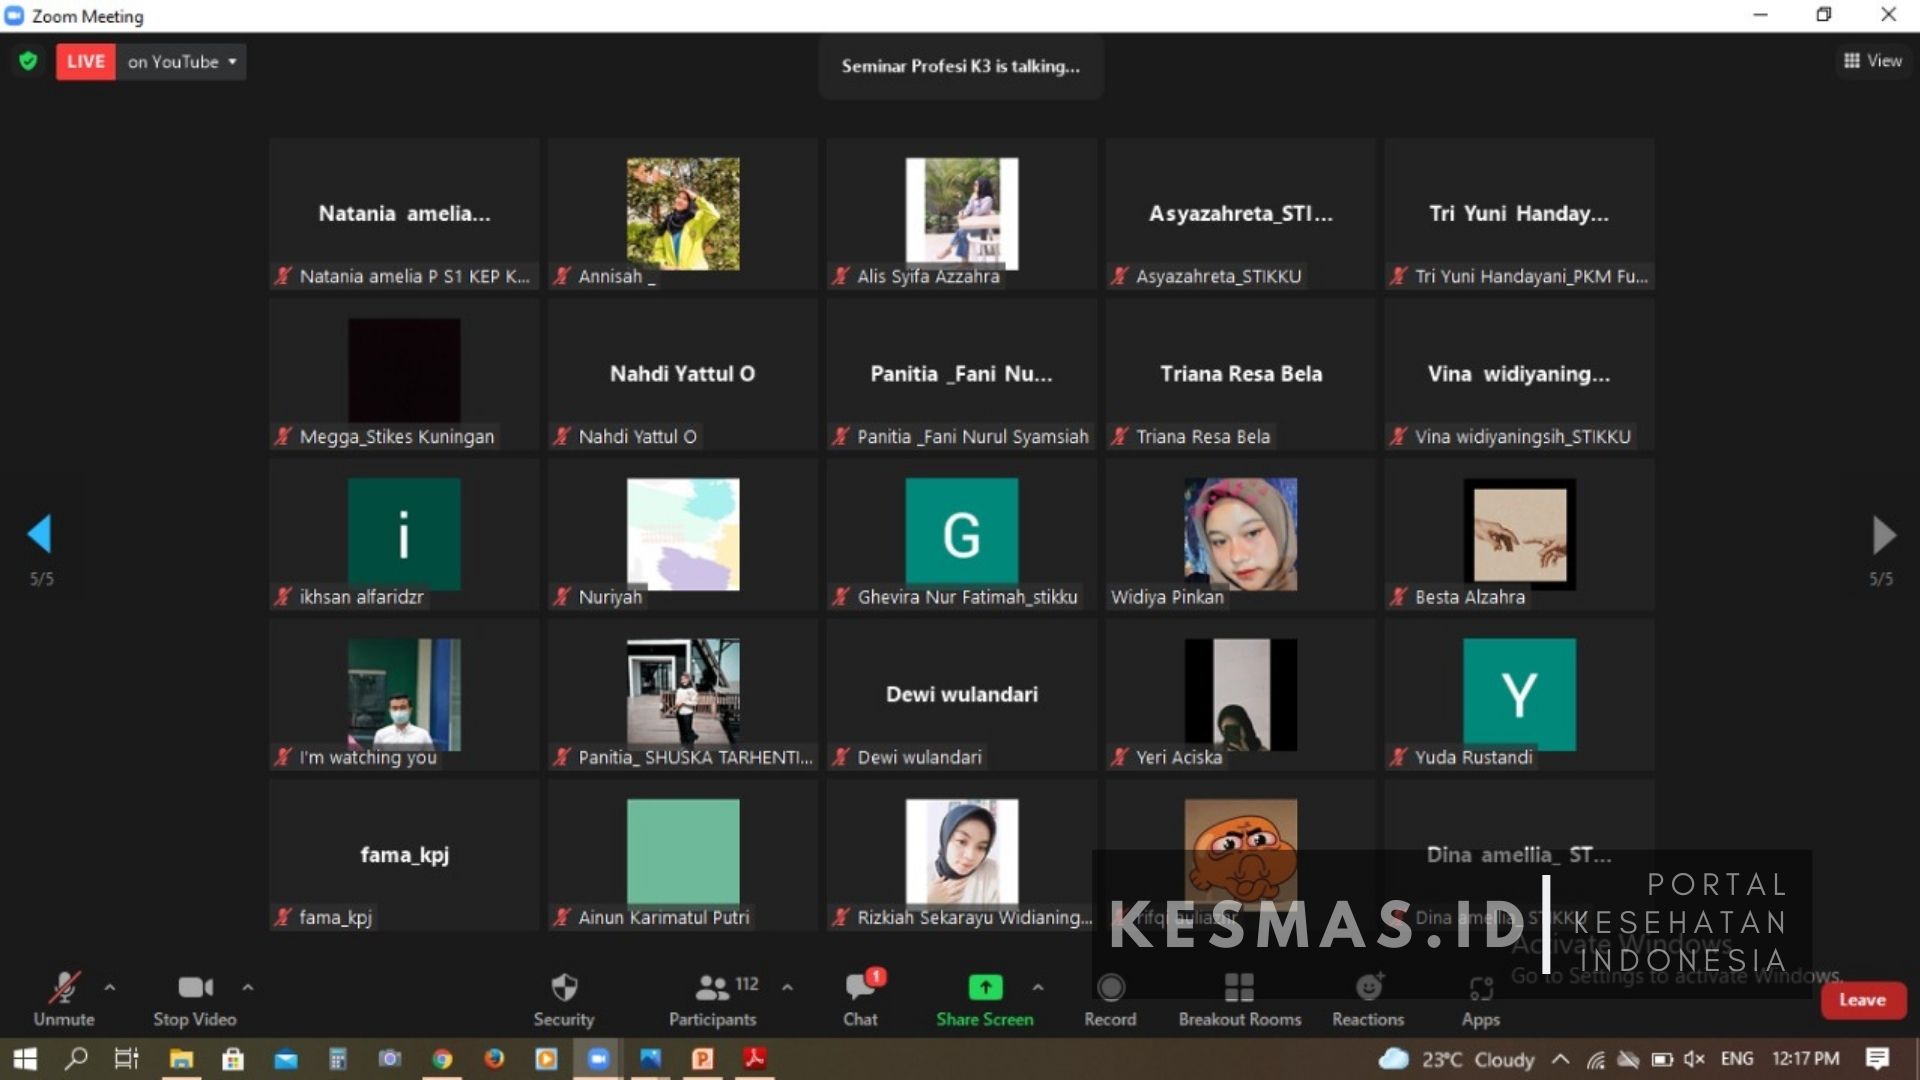
Task: Click the red Leave button
Action: click(x=1862, y=1000)
